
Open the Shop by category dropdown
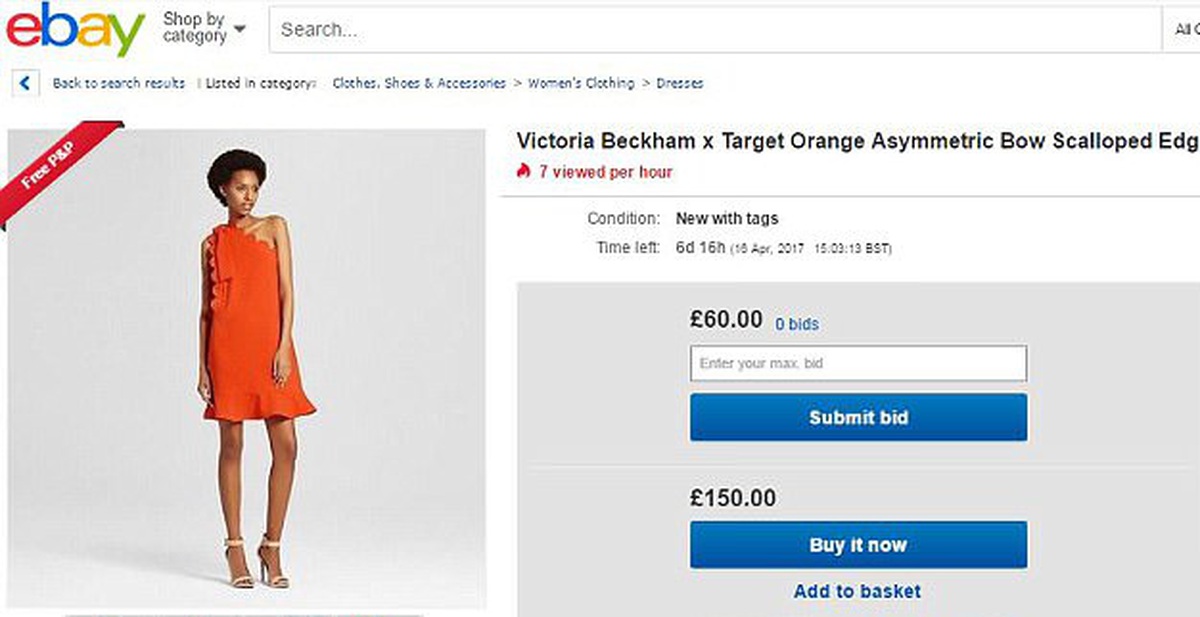coord(204,28)
